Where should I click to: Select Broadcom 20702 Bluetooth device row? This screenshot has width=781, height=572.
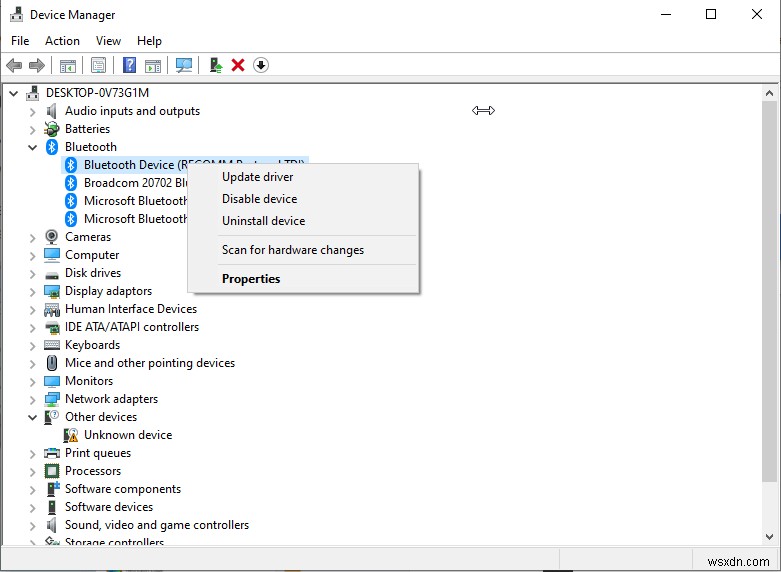point(126,183)
